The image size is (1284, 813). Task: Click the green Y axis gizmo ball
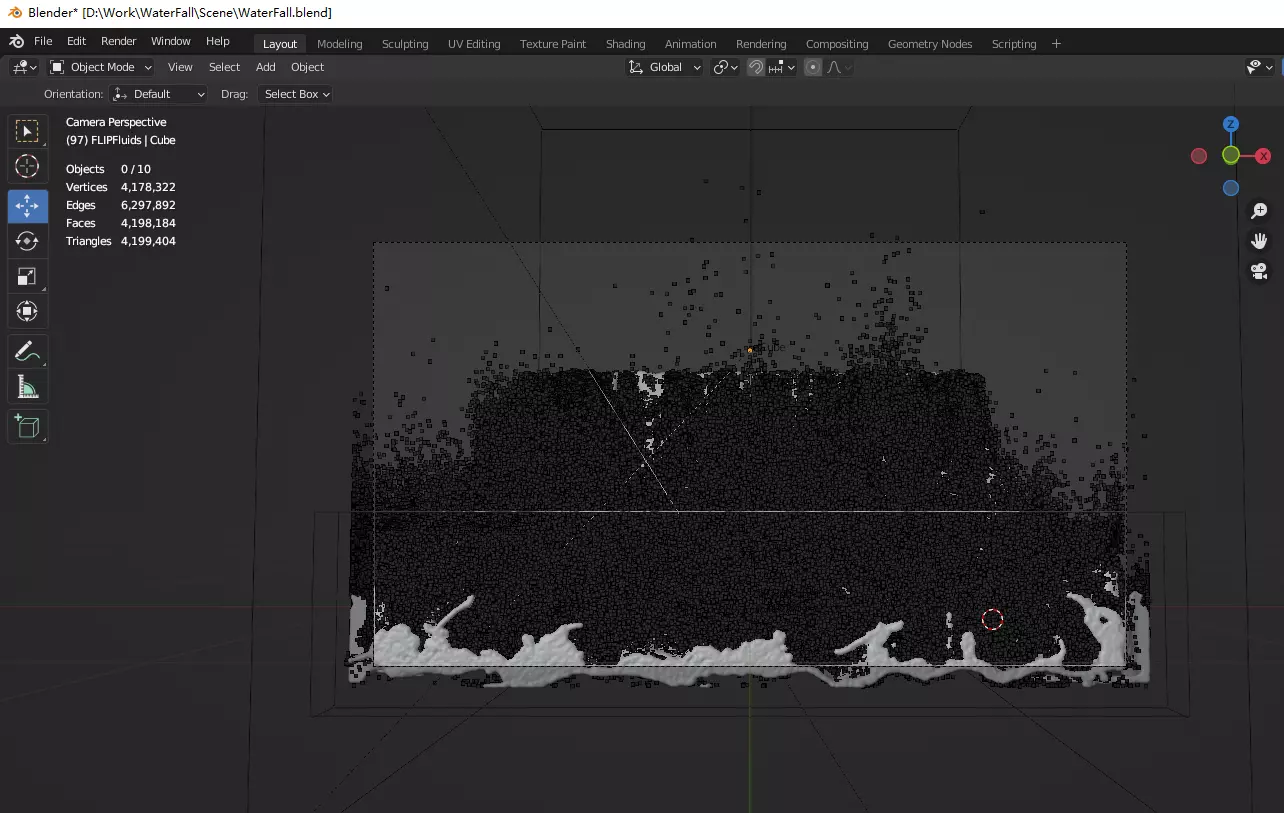1231,155
